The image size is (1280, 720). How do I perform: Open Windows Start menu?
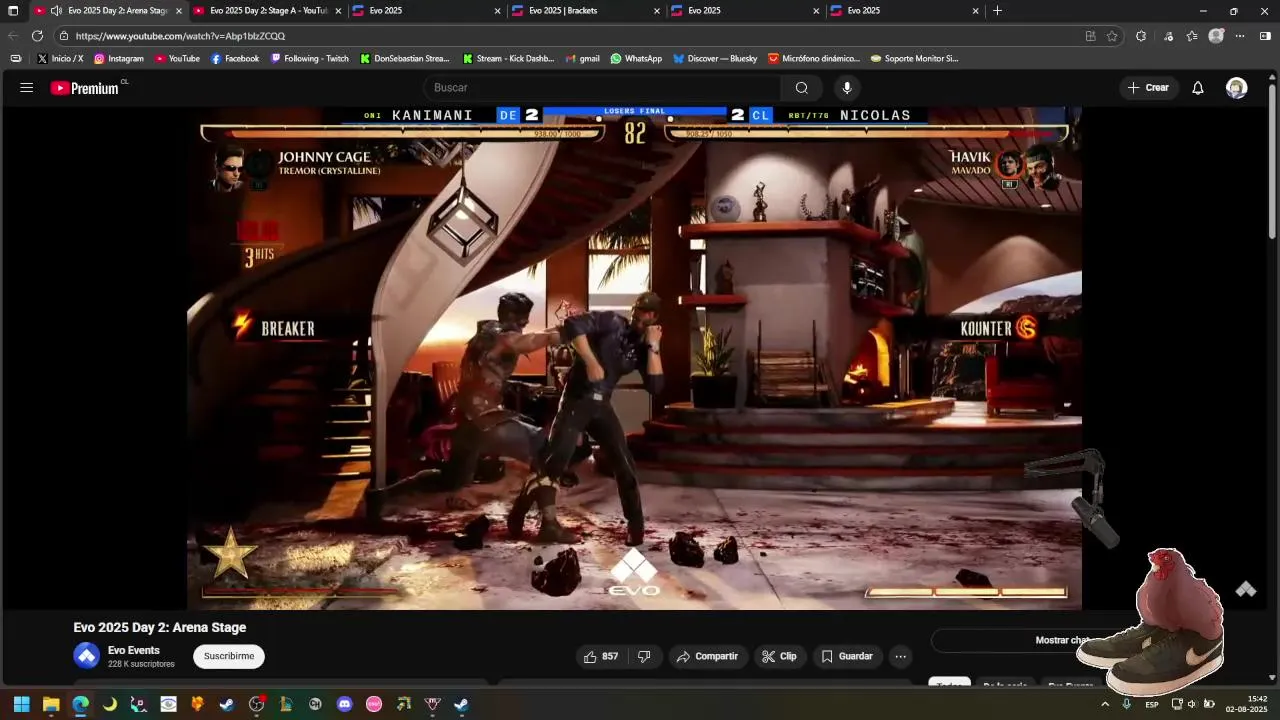(21, 704)
